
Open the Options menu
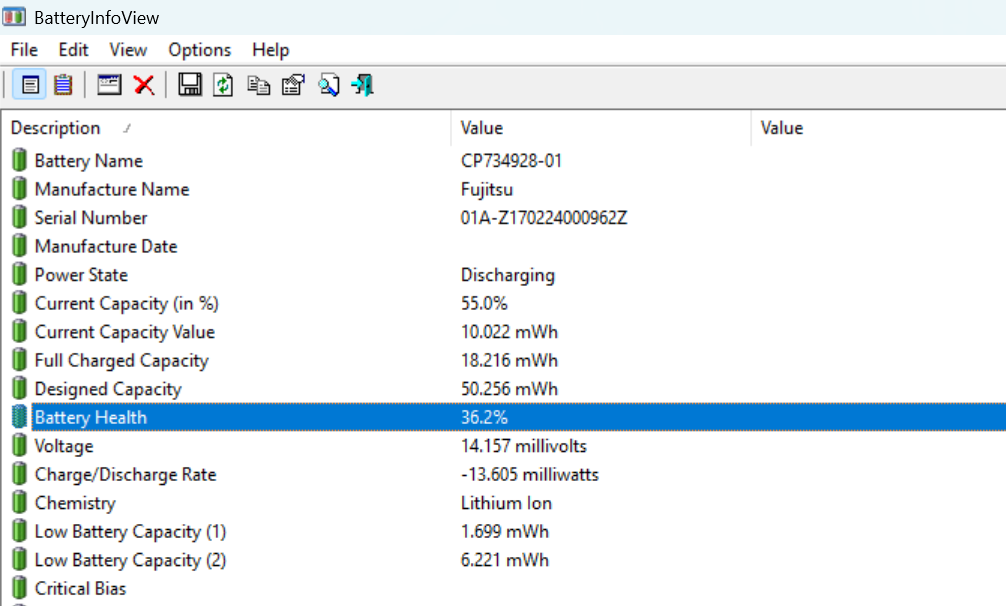pos(200,50)
